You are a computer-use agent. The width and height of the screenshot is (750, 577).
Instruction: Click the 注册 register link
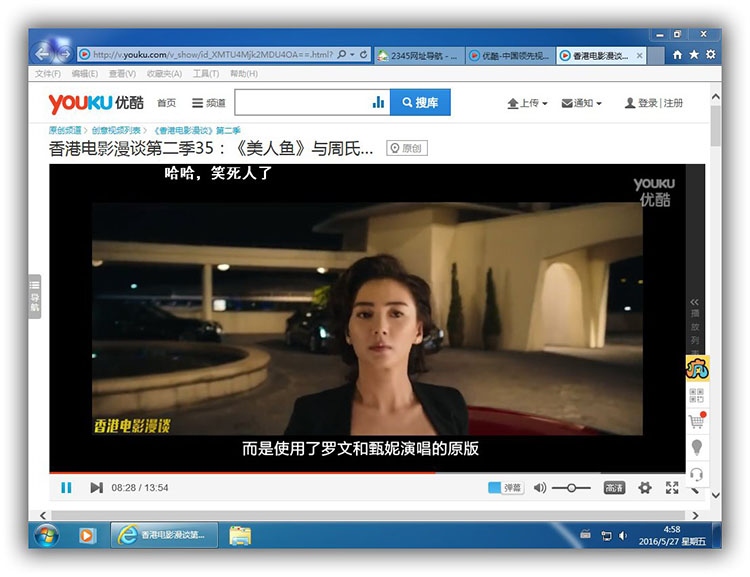click(673, 103)
